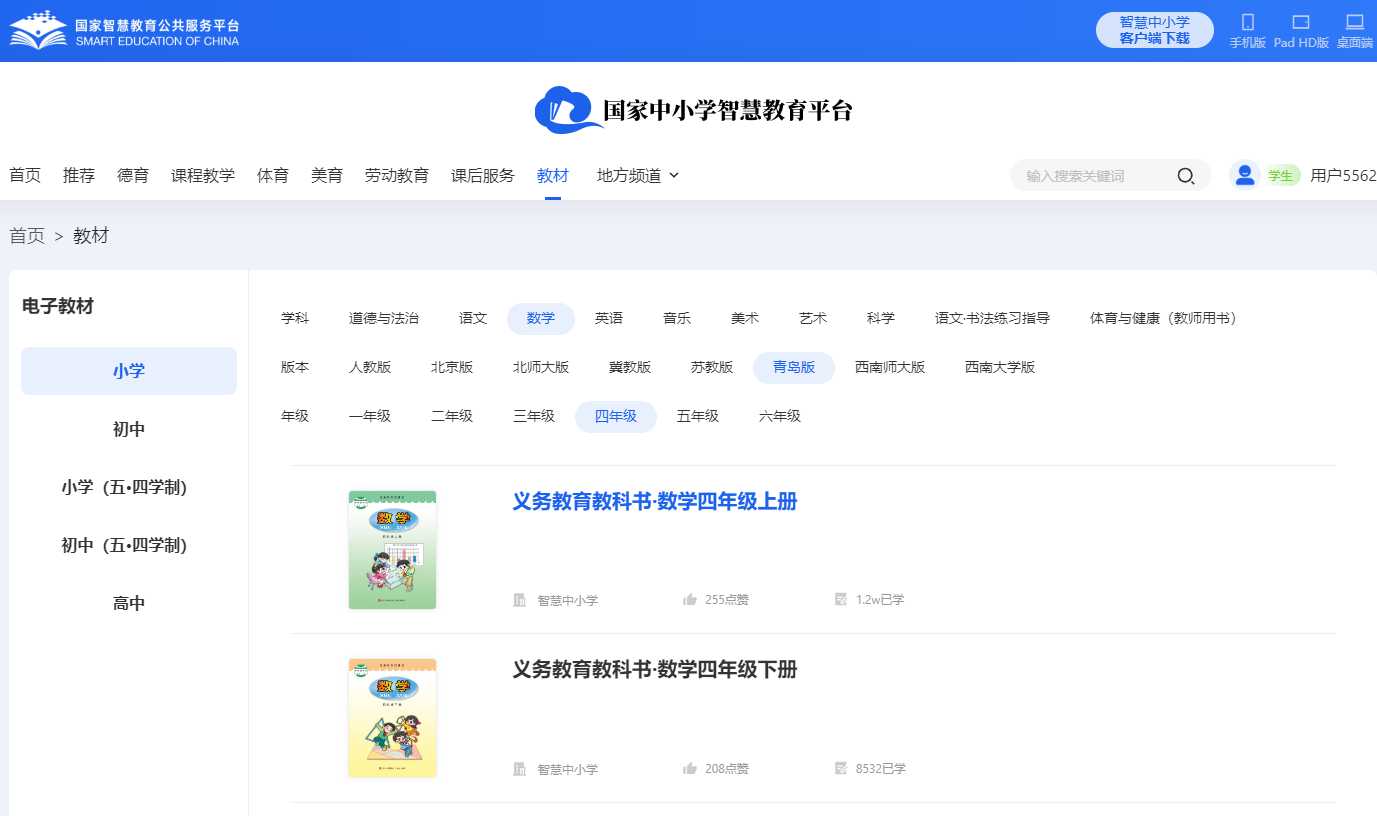This screenshot has height=816, width=1377.
Task: Select the 西南大学版 edition
Action: pos(1000,367)
